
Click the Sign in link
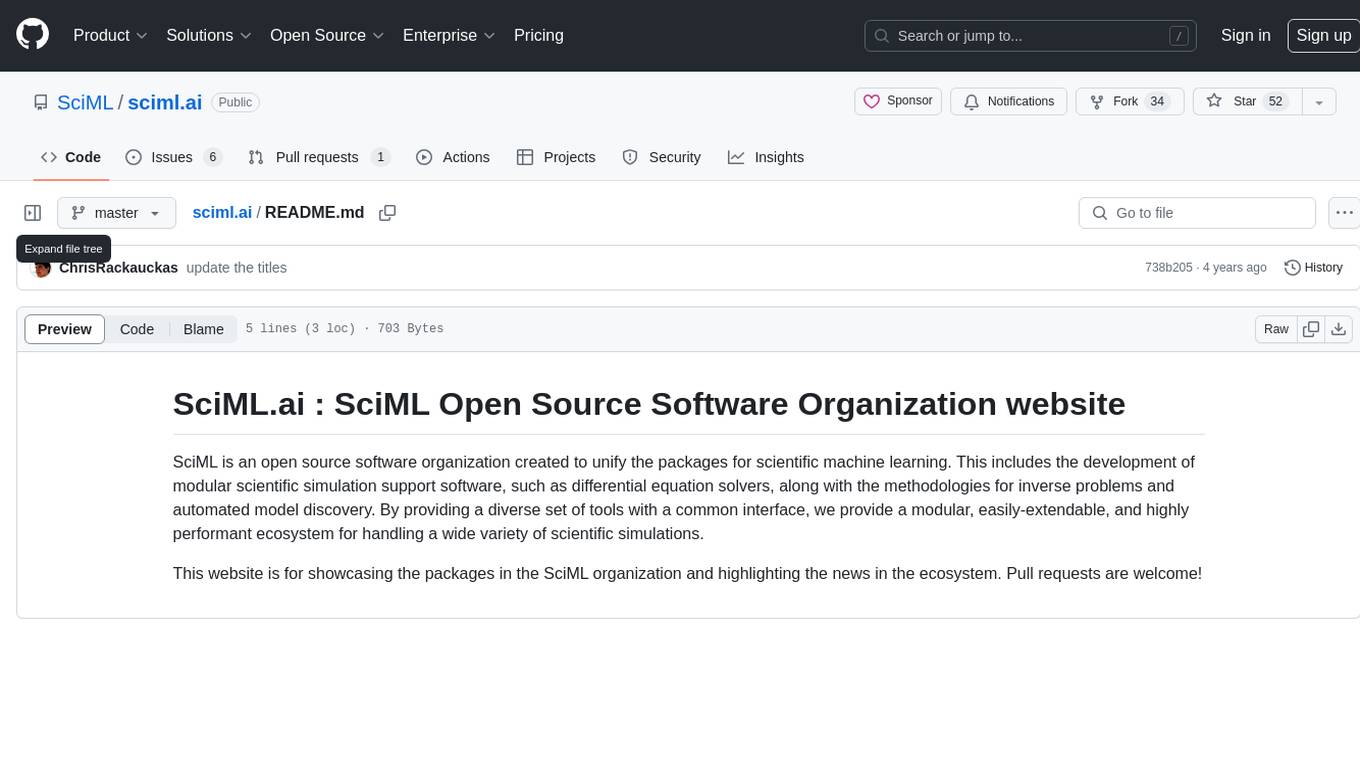tap(1245, 35)
